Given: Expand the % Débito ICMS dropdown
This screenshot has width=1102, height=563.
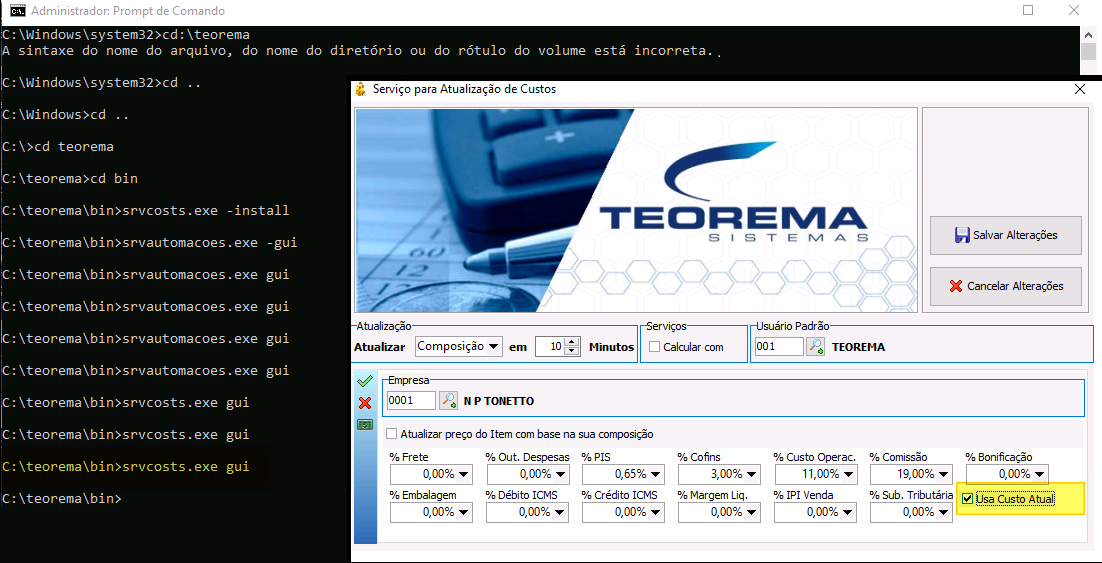Looking at the screenshot, I should 561,513.
